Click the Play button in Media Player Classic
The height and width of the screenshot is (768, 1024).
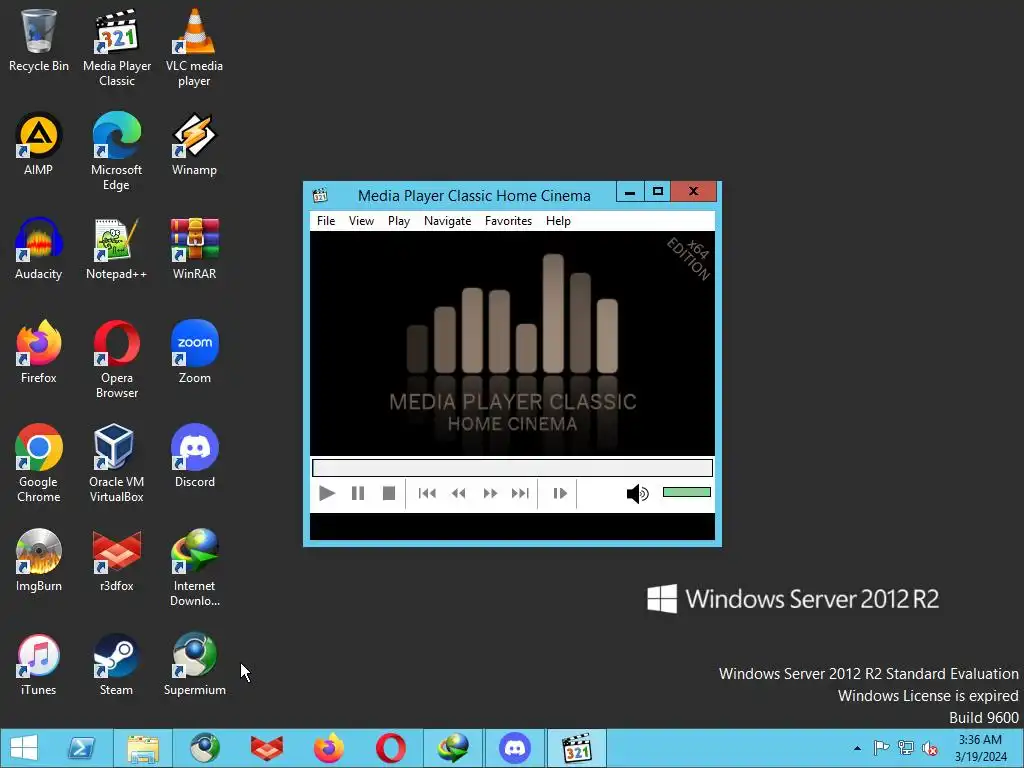[x=327, y=493]
